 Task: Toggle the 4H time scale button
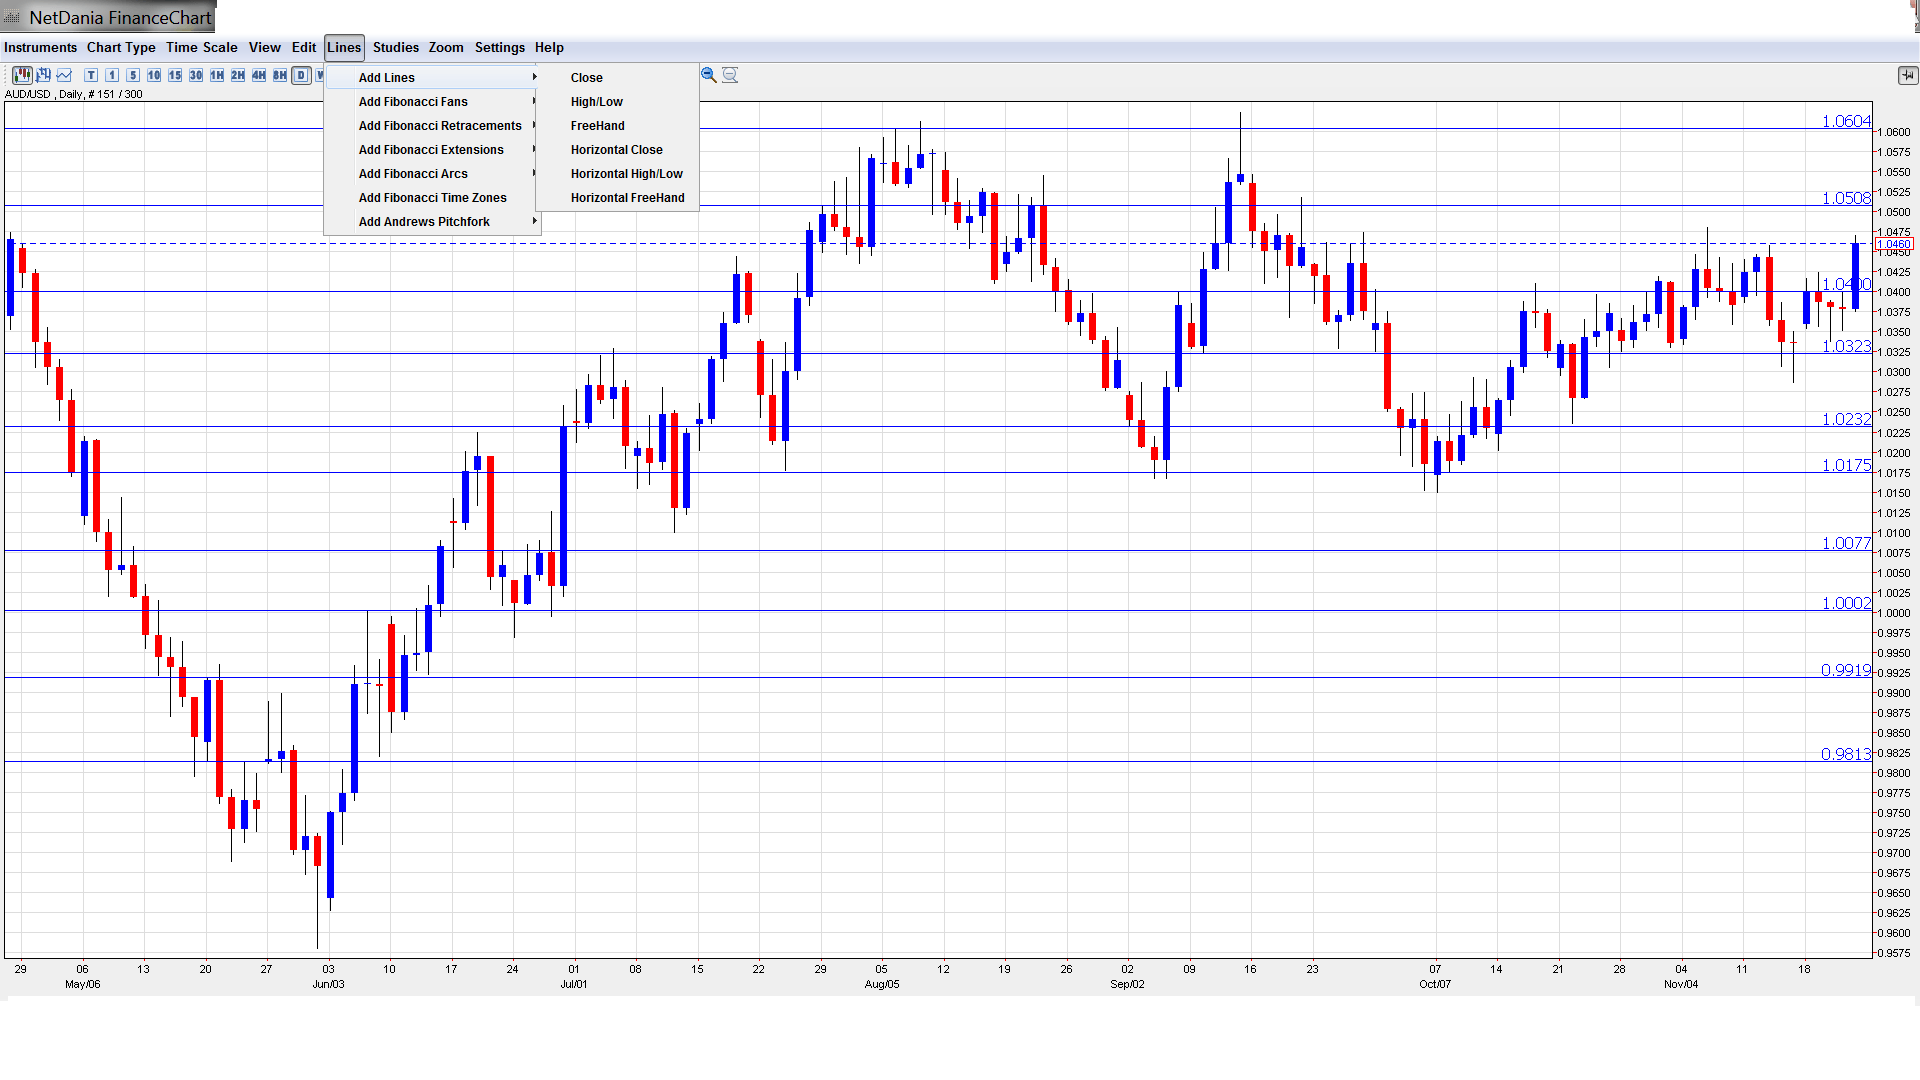click(x=259, y=75)
